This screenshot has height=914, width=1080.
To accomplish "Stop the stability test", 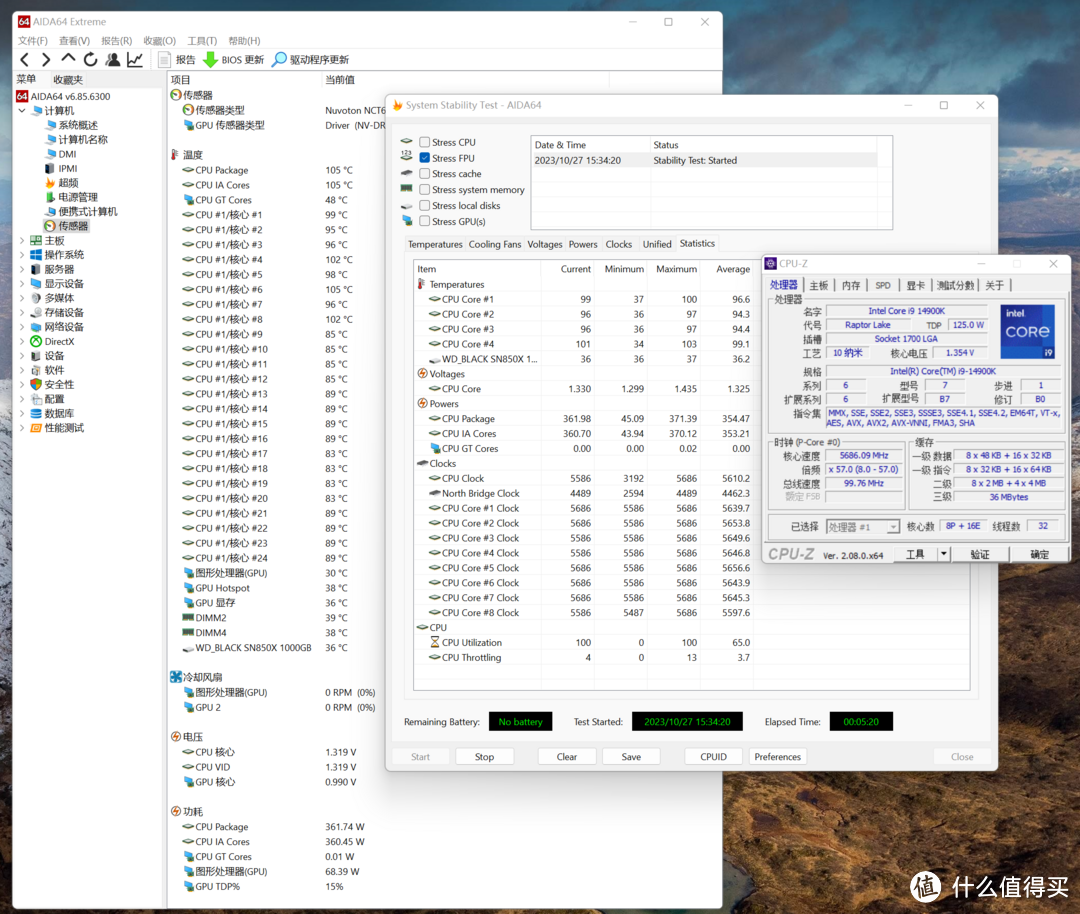I will coord(484,757).
